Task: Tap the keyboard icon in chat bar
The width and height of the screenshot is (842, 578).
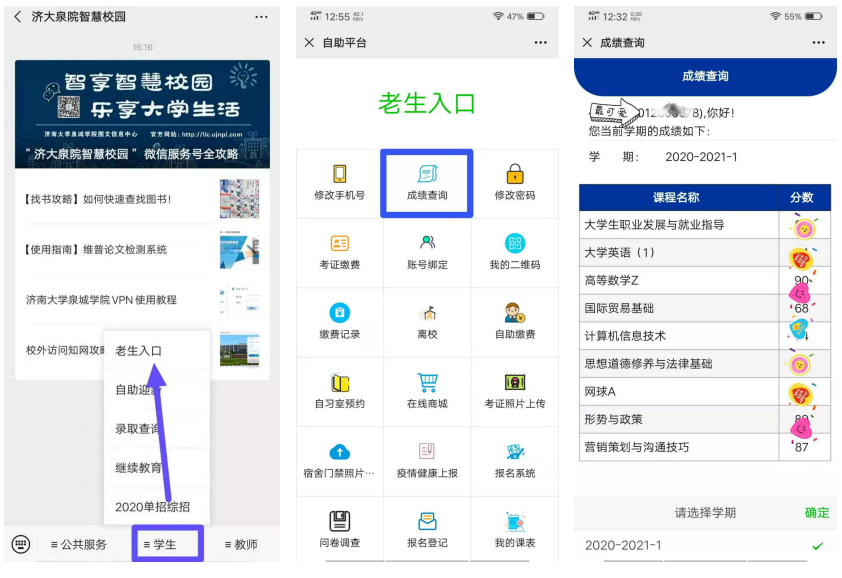Action: tap(21, 544)
